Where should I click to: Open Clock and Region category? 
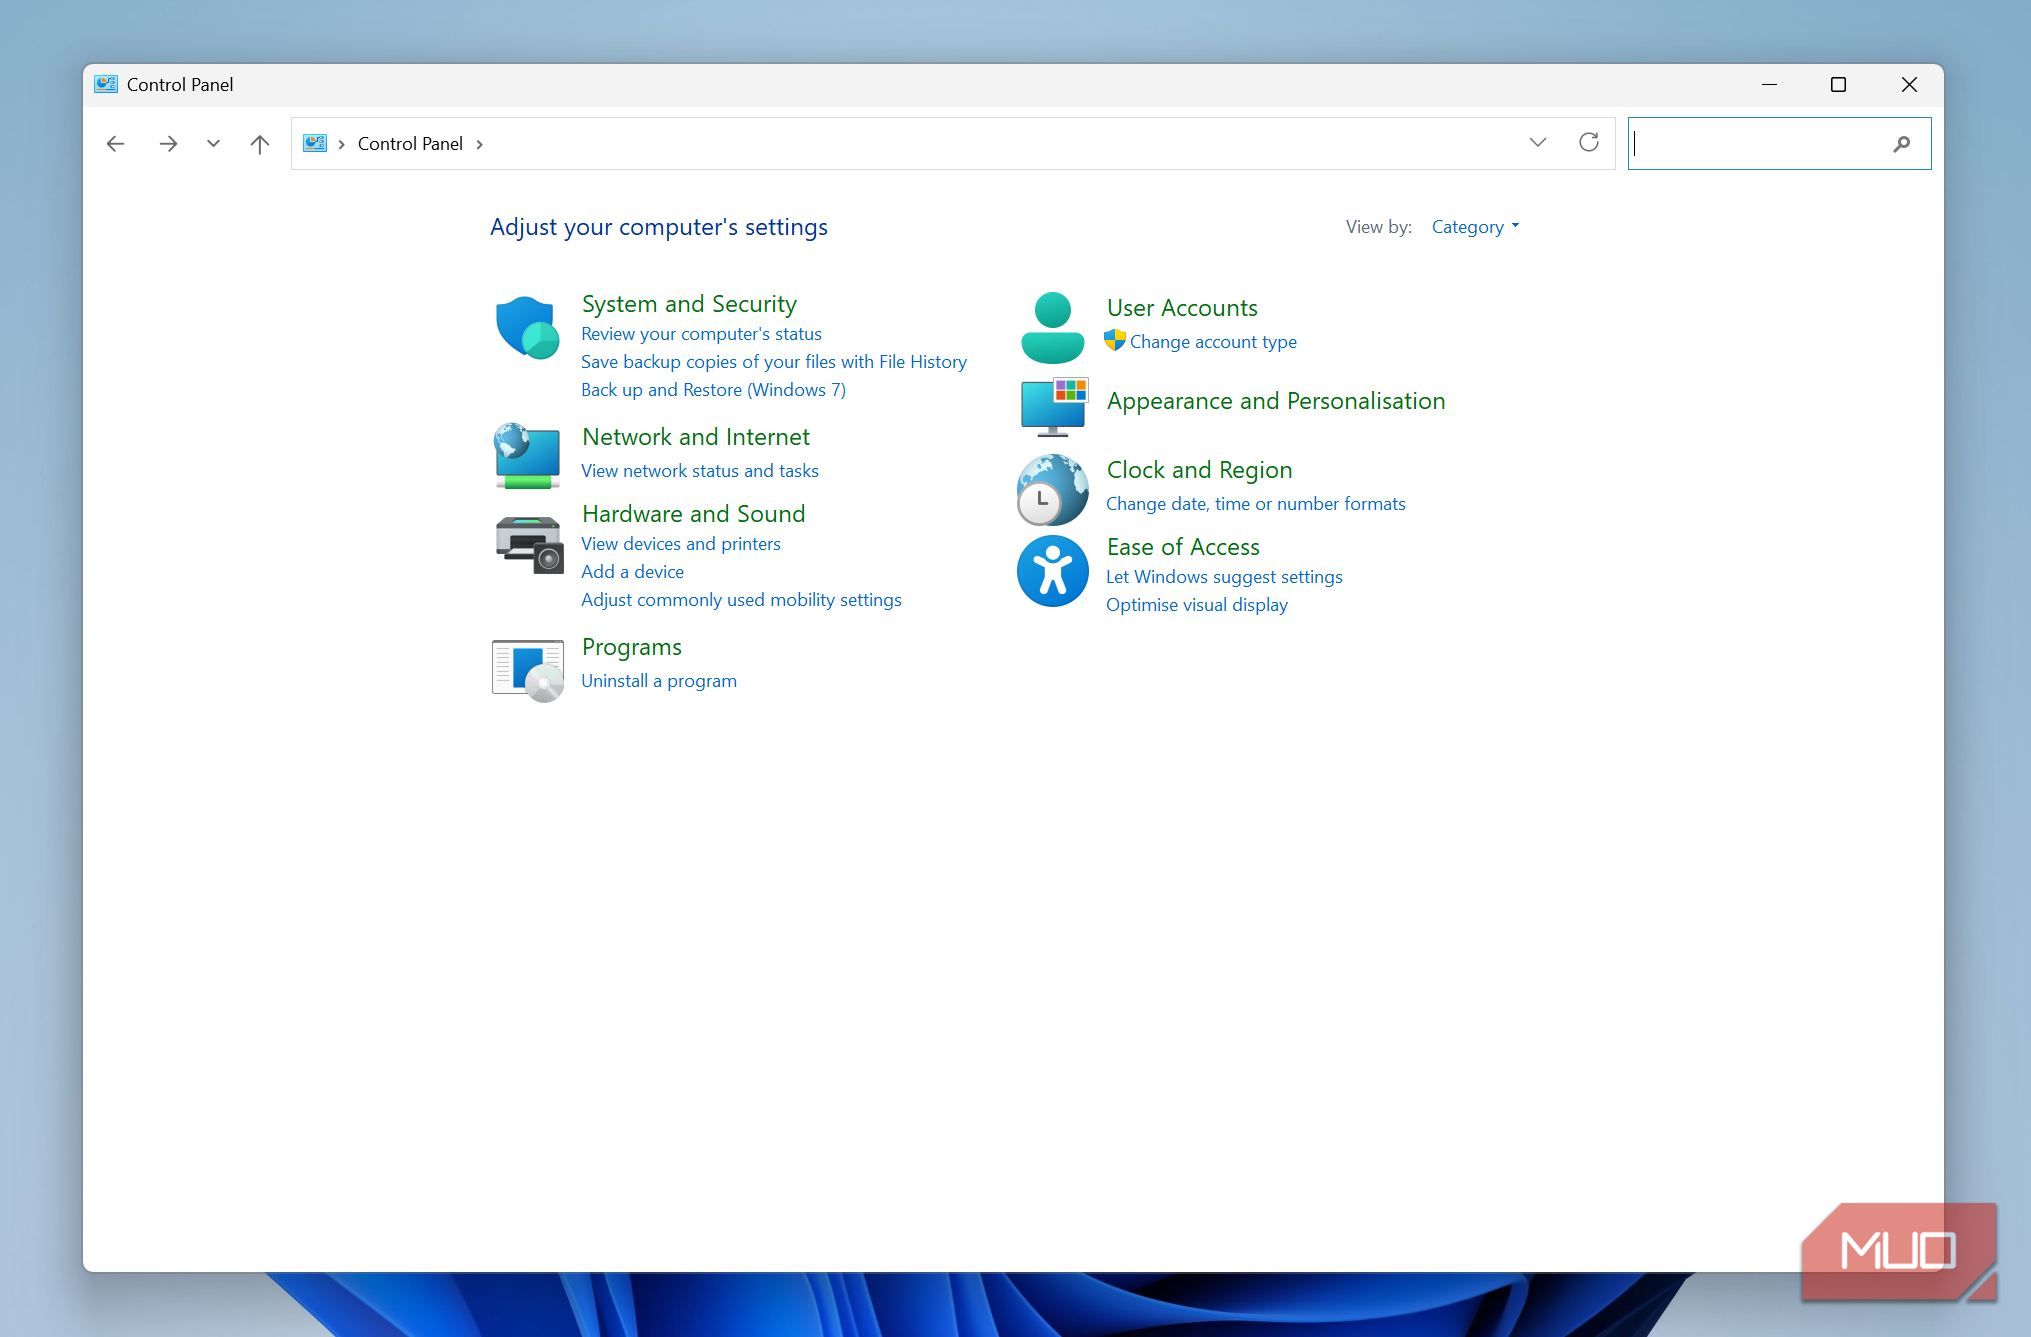[x=1199, y=470]
